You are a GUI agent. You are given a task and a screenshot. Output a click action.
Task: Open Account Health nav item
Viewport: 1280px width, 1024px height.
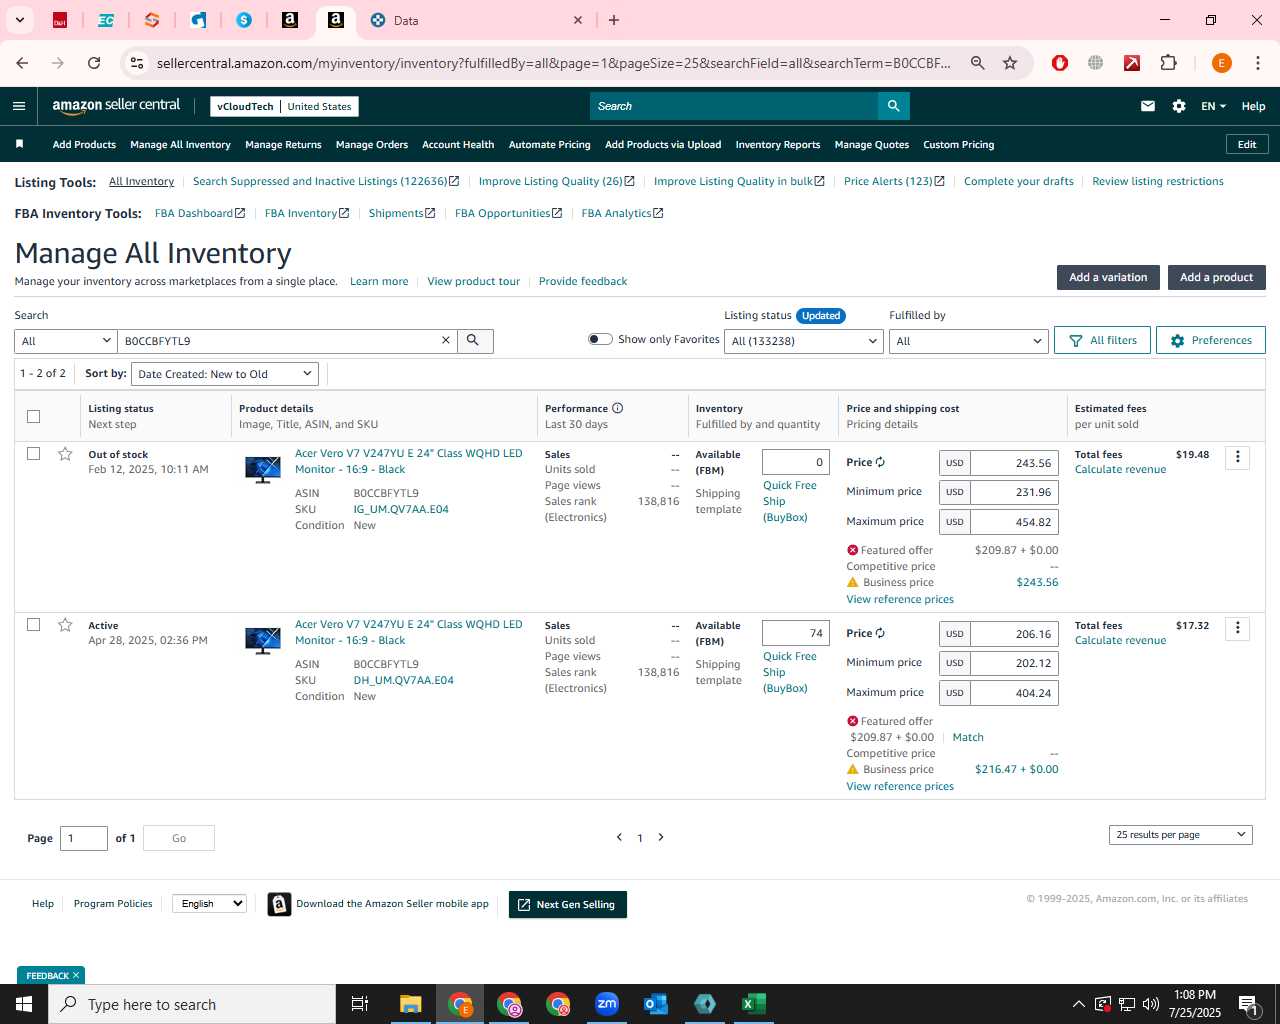coord(458,144)
